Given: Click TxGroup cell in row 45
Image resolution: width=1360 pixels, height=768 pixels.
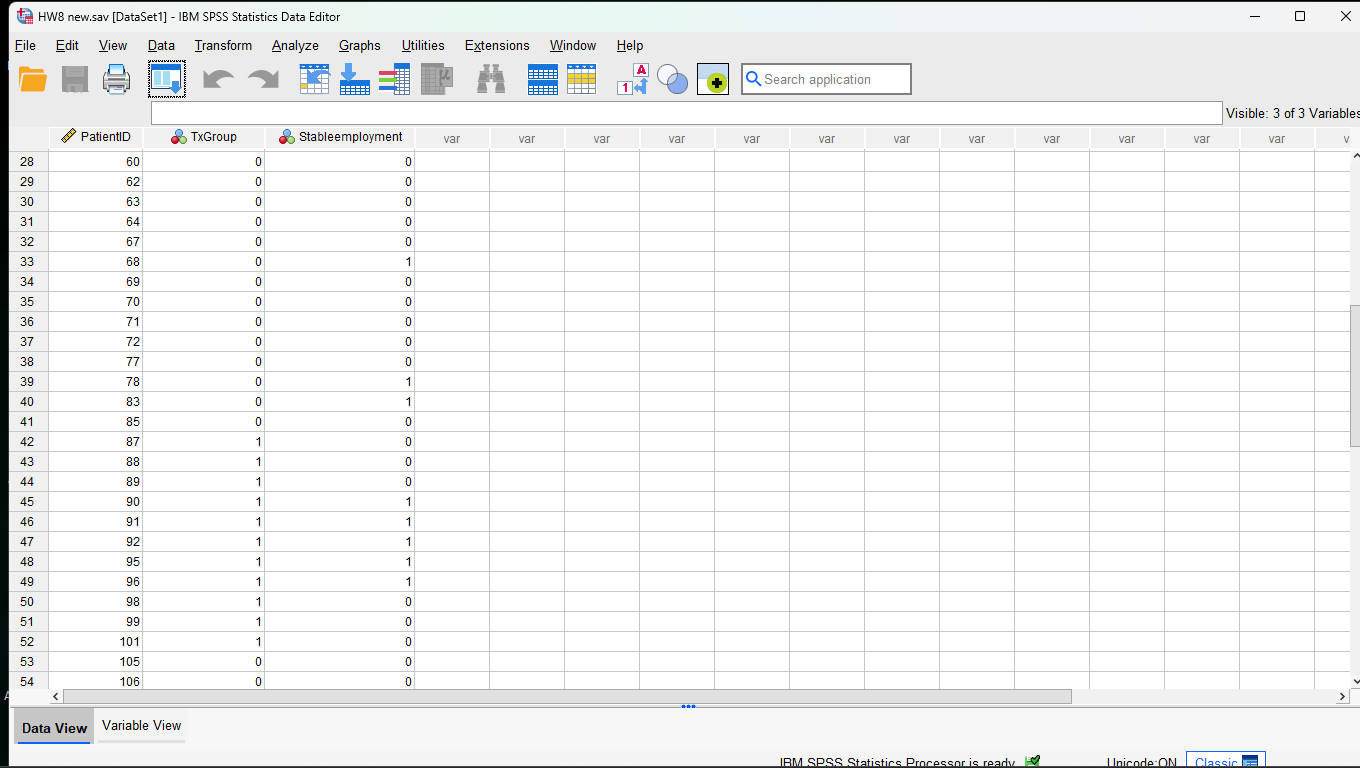Looking at the screenshot, I should pos(204,502).
